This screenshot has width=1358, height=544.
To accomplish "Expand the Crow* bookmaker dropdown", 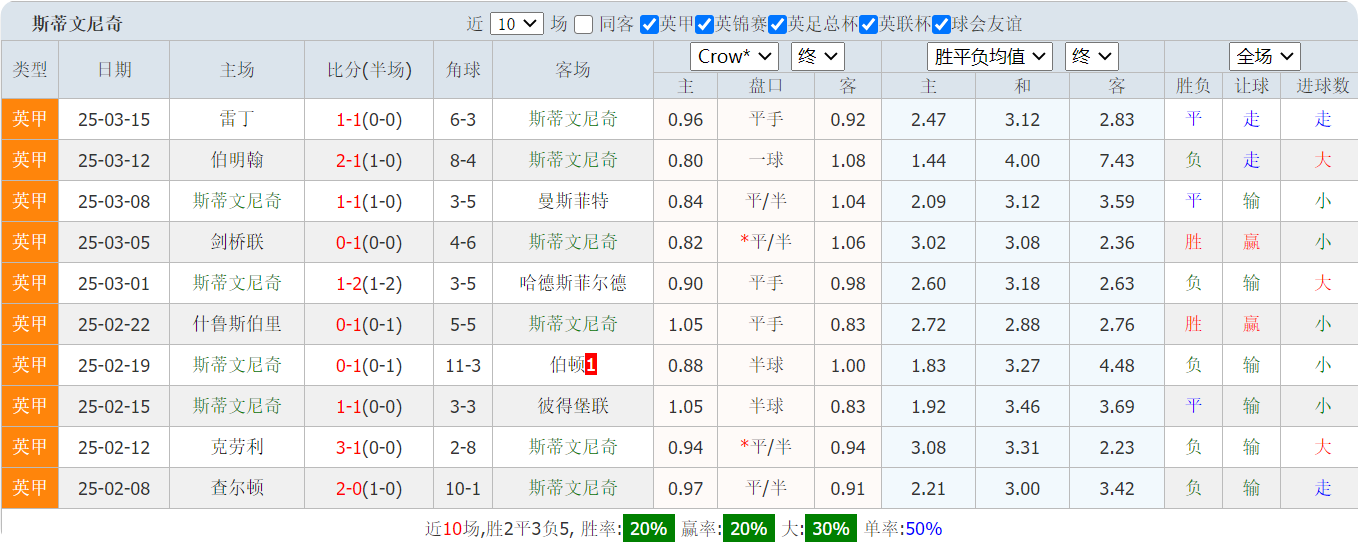I will point(733,57).
